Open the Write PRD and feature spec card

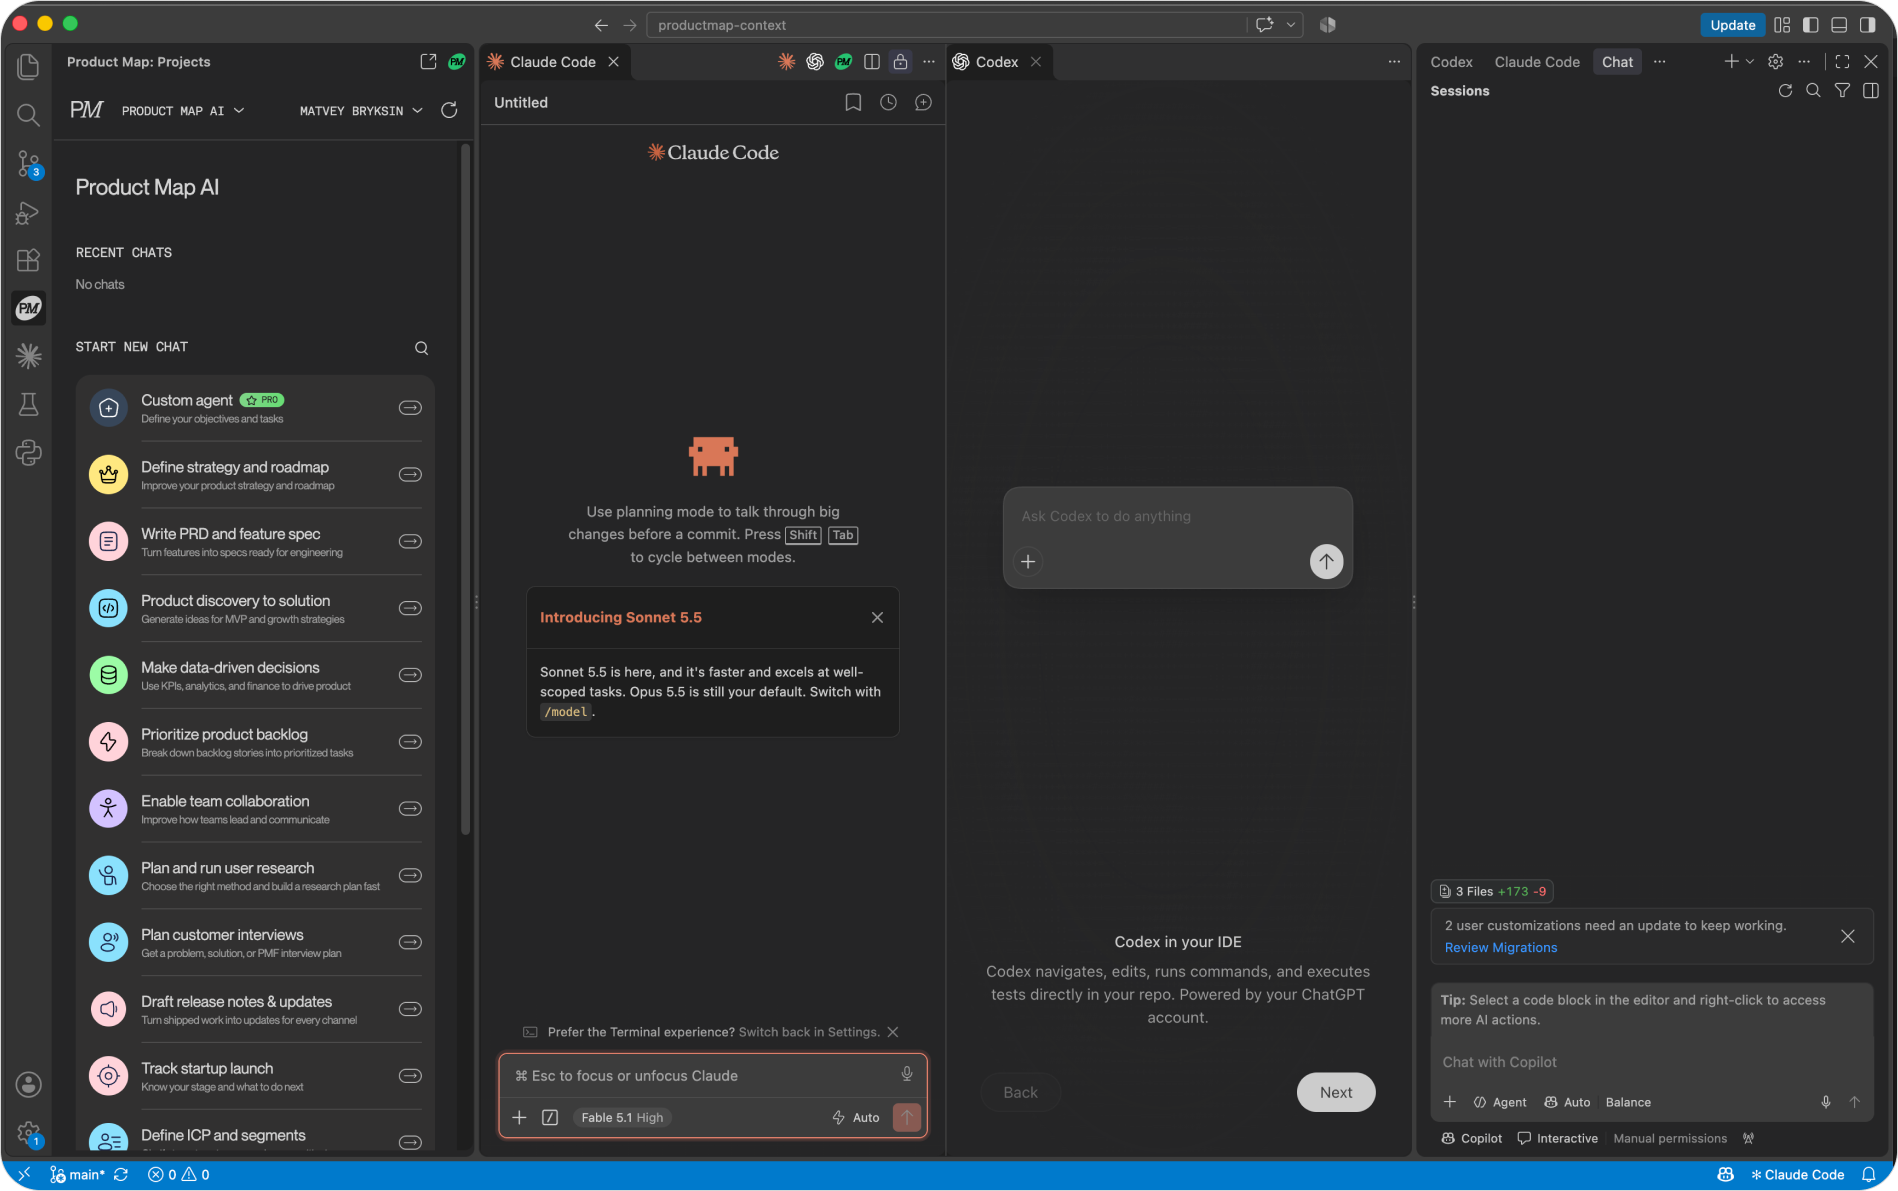pos(255,542)
